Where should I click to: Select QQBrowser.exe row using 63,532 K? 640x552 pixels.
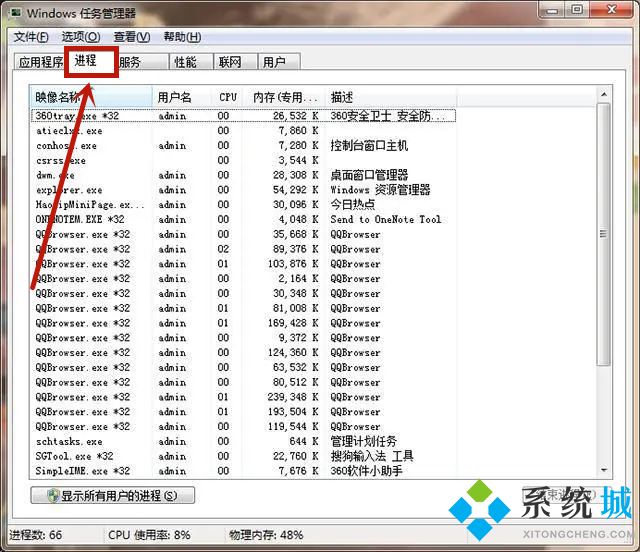[243, 367]
